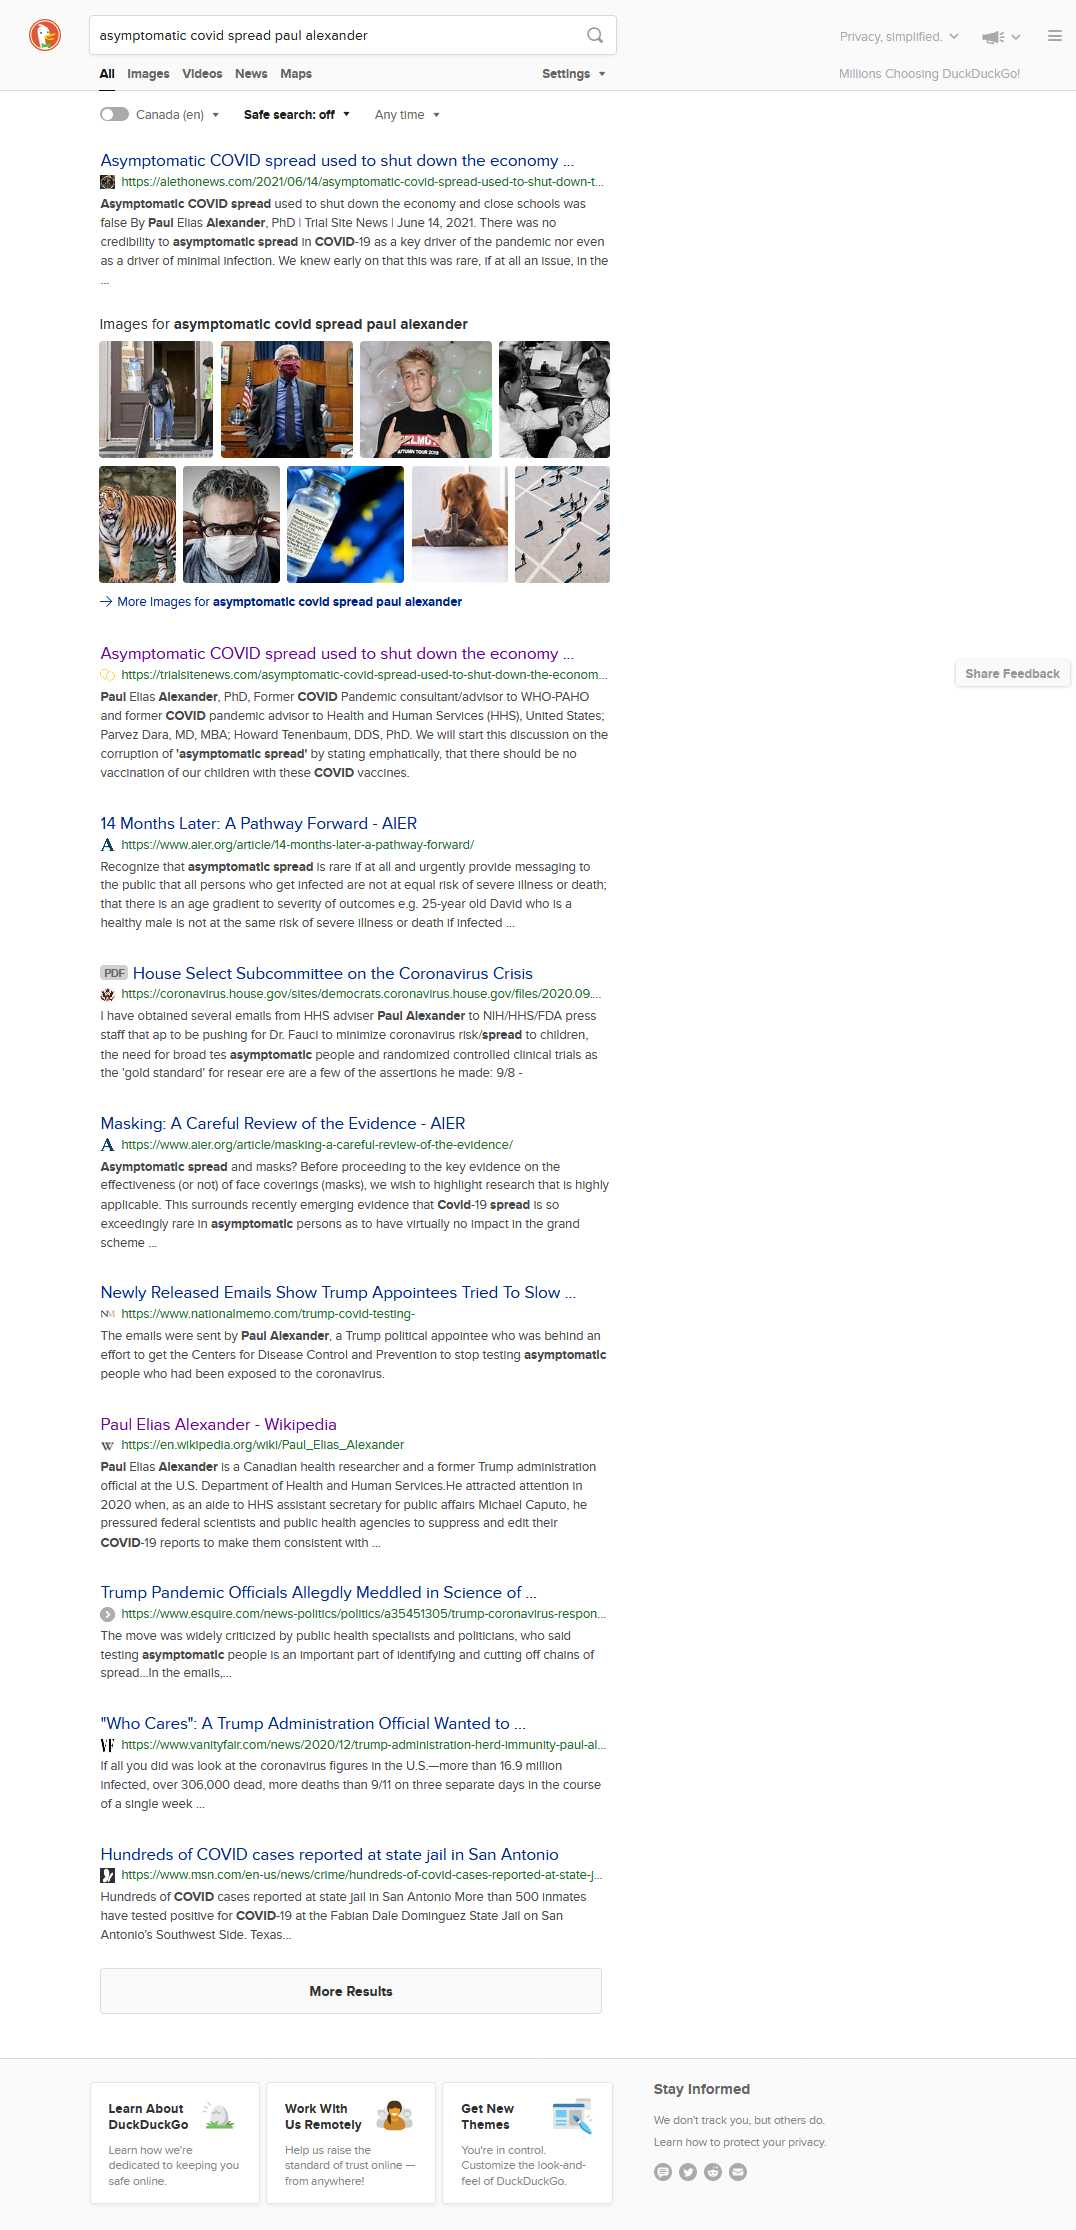Image resolution: width=1076 pixels, height=2230 pixels.
Task: Open the Learn About DuckDuckGo card
Action: pos(175,2143)
